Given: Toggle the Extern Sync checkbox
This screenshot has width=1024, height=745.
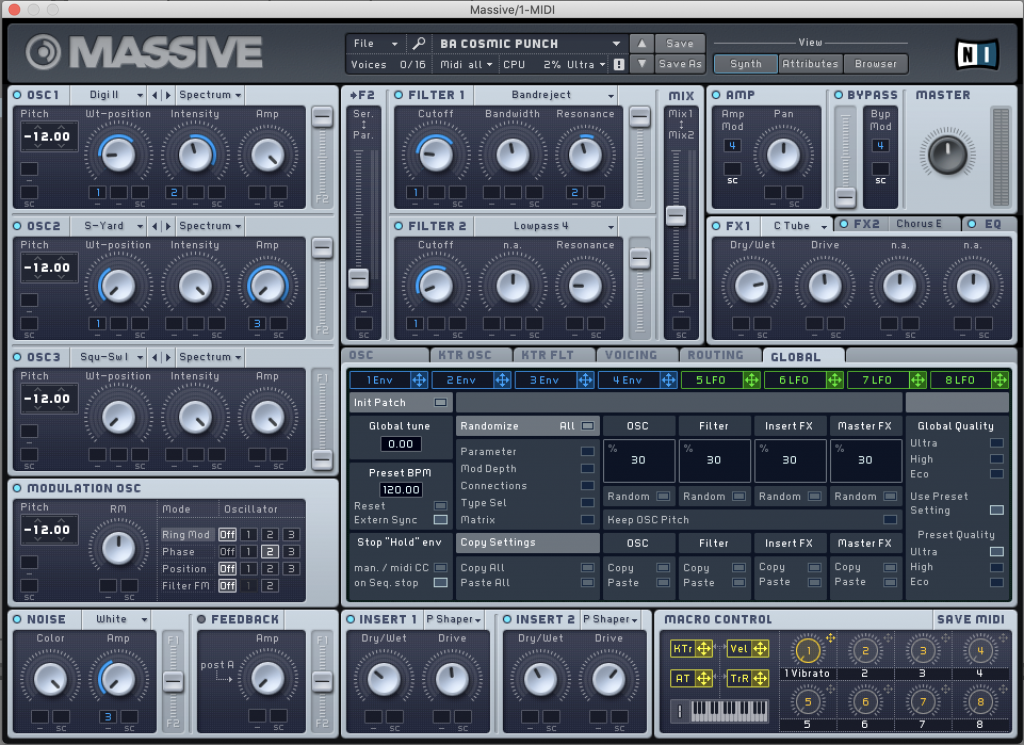Looking at the screenshot, I should tap(440, 520).
